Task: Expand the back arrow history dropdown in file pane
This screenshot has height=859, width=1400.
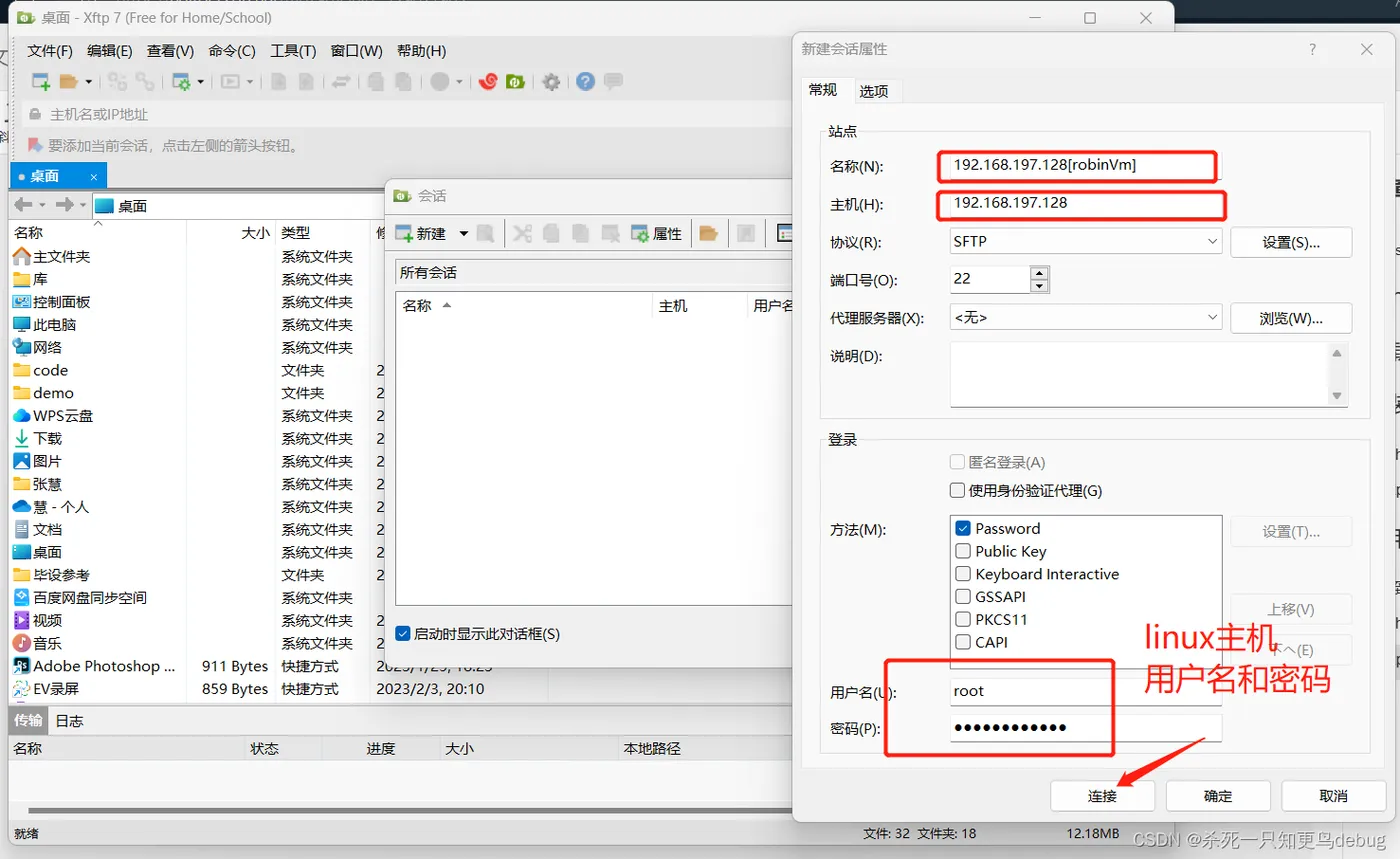Action: point(41,205)
